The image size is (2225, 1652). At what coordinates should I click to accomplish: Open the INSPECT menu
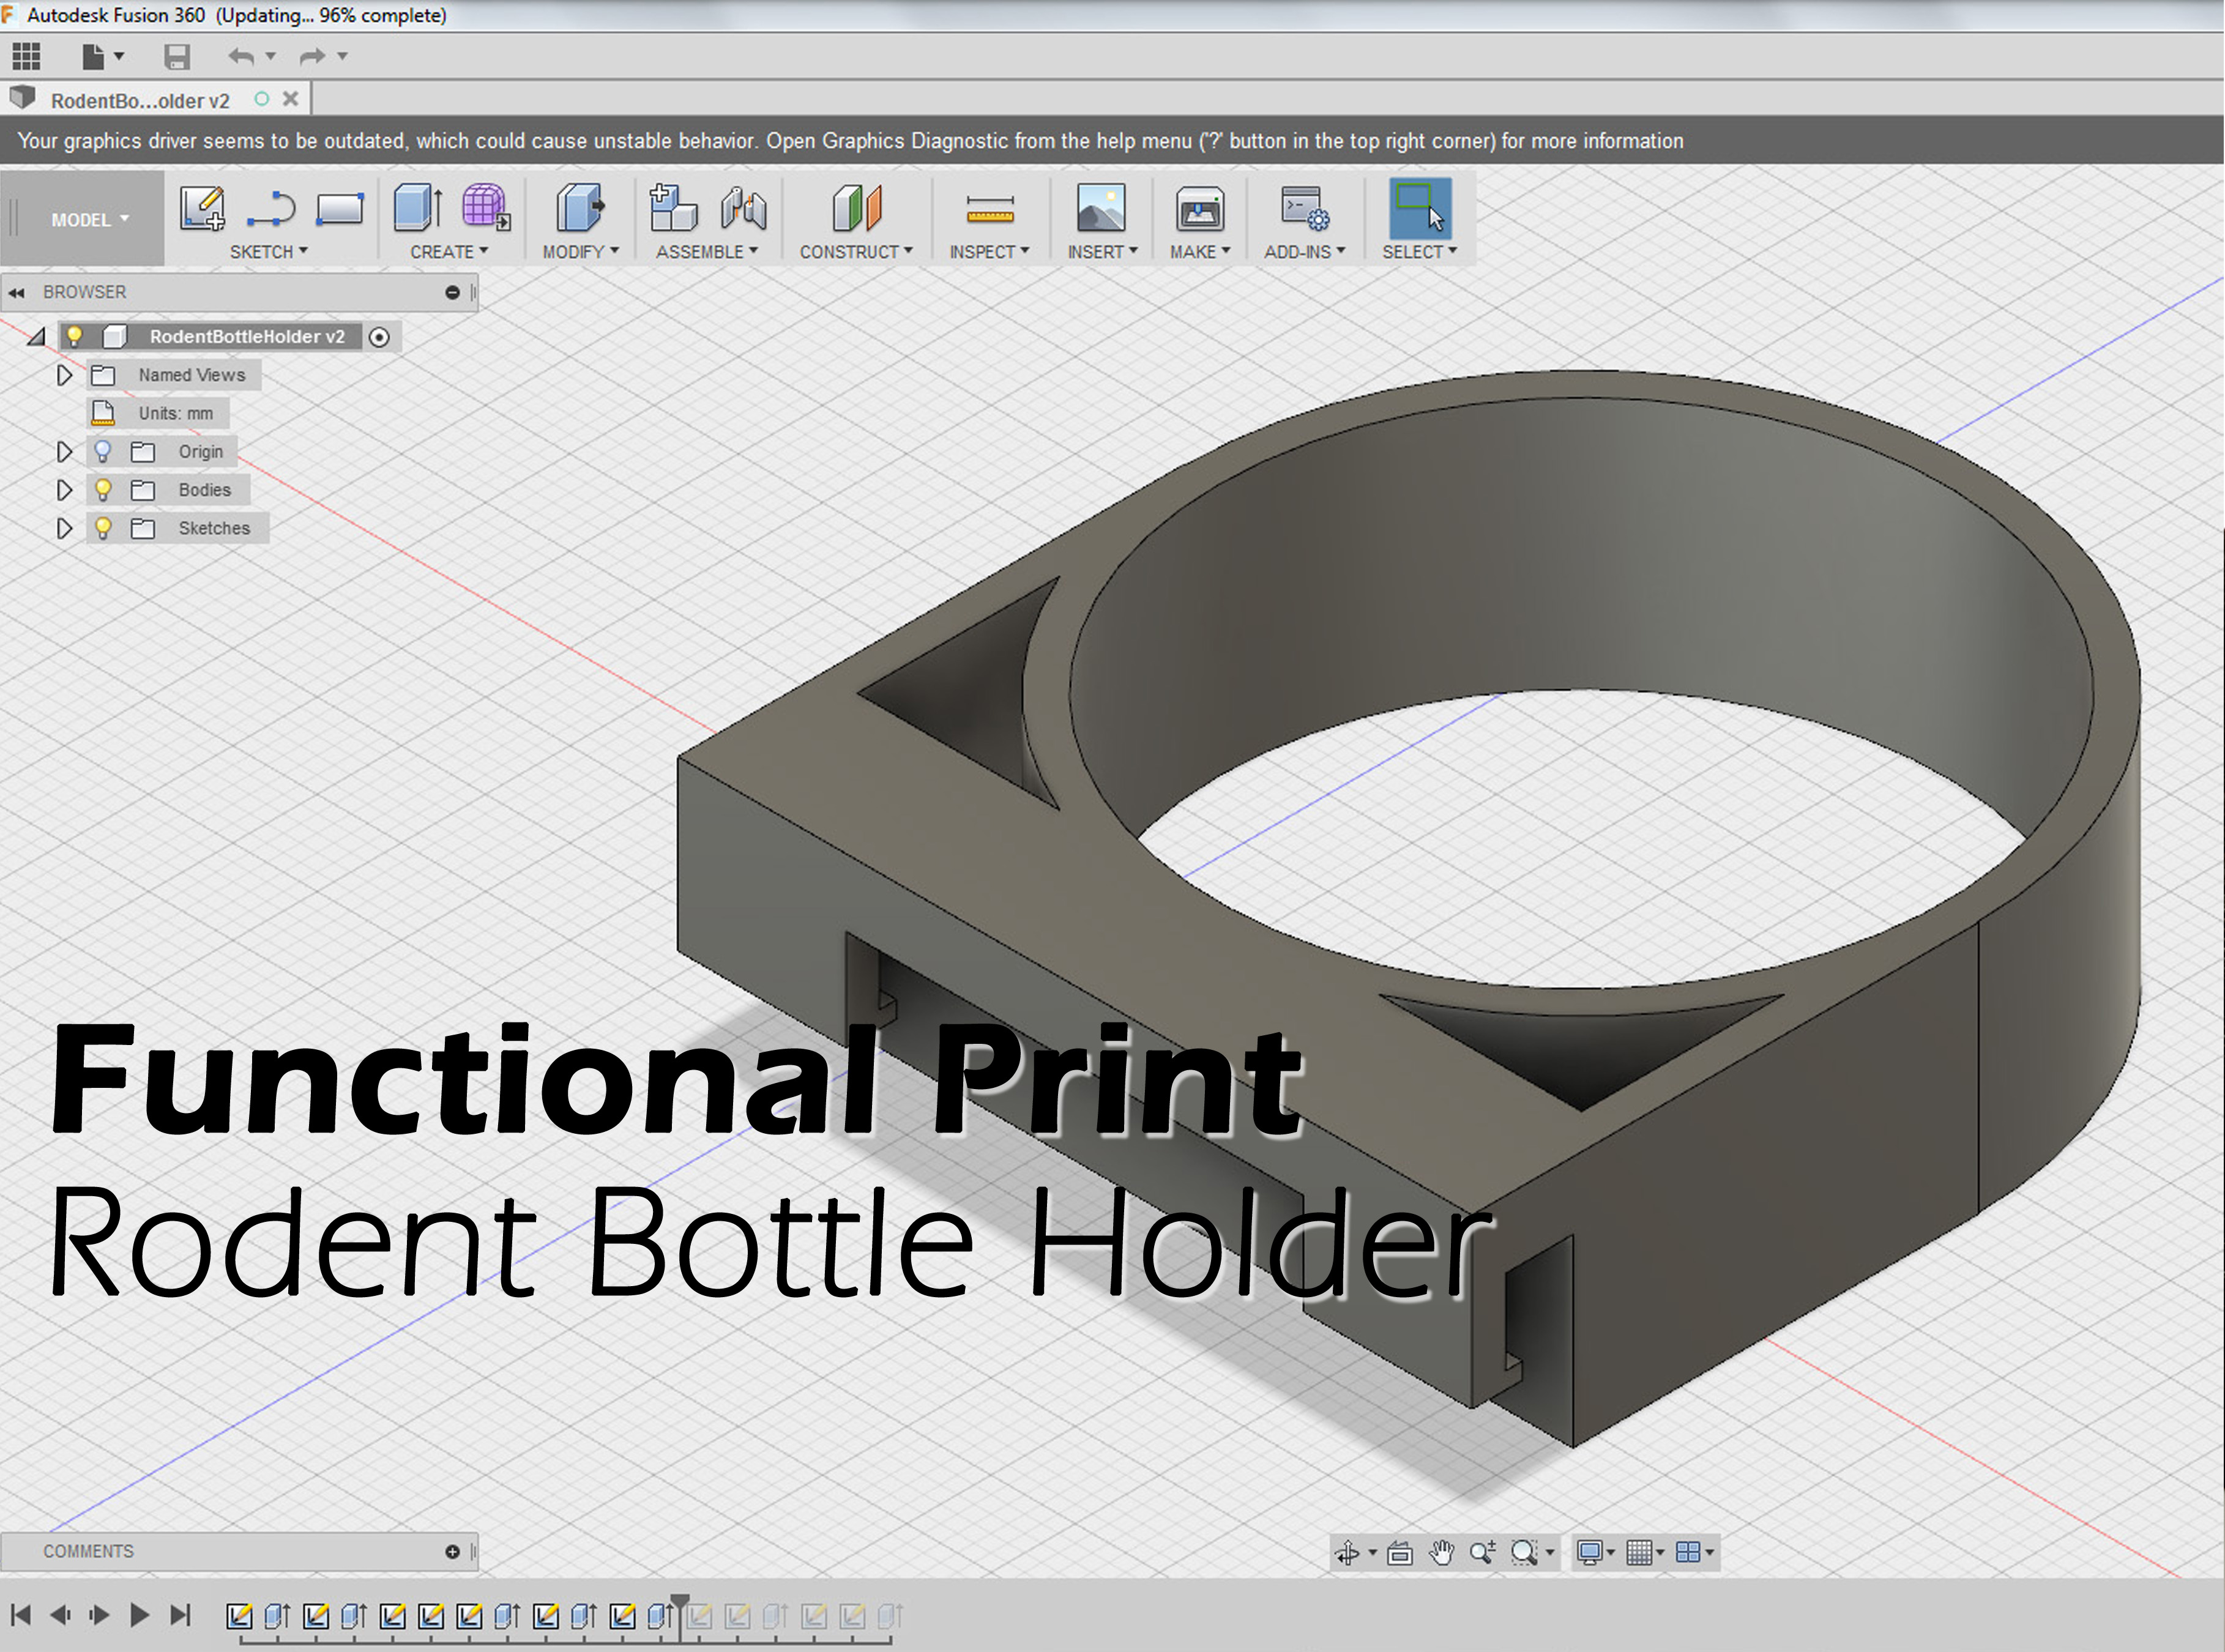[989, 252]
